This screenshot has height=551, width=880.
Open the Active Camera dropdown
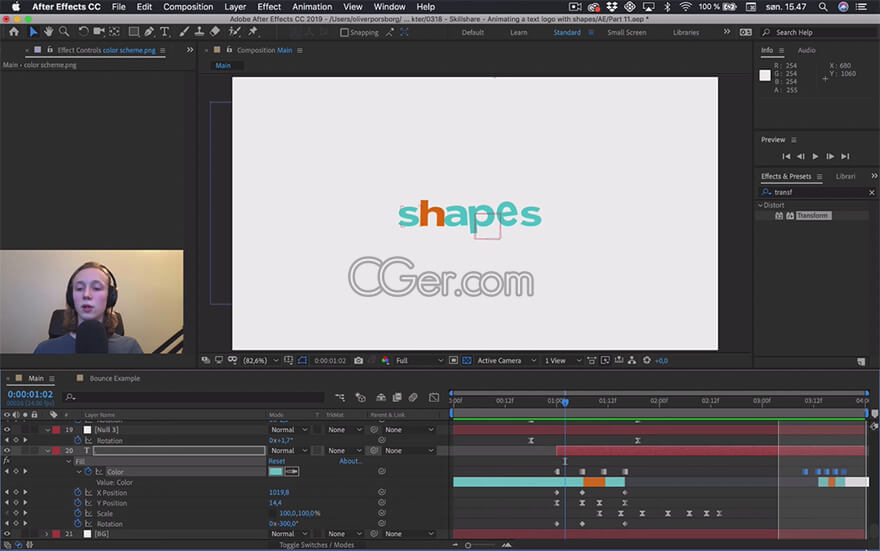point(507,360)
